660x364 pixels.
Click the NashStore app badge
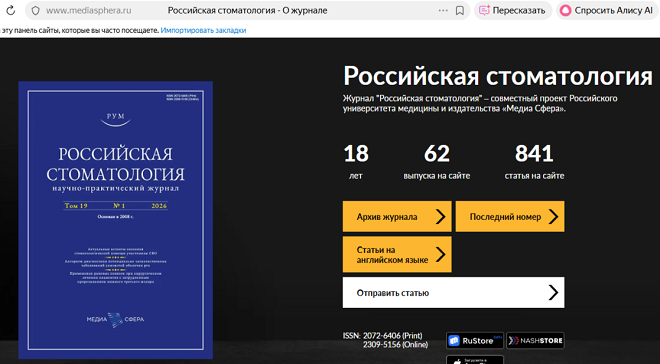click(x=535, y=340)
